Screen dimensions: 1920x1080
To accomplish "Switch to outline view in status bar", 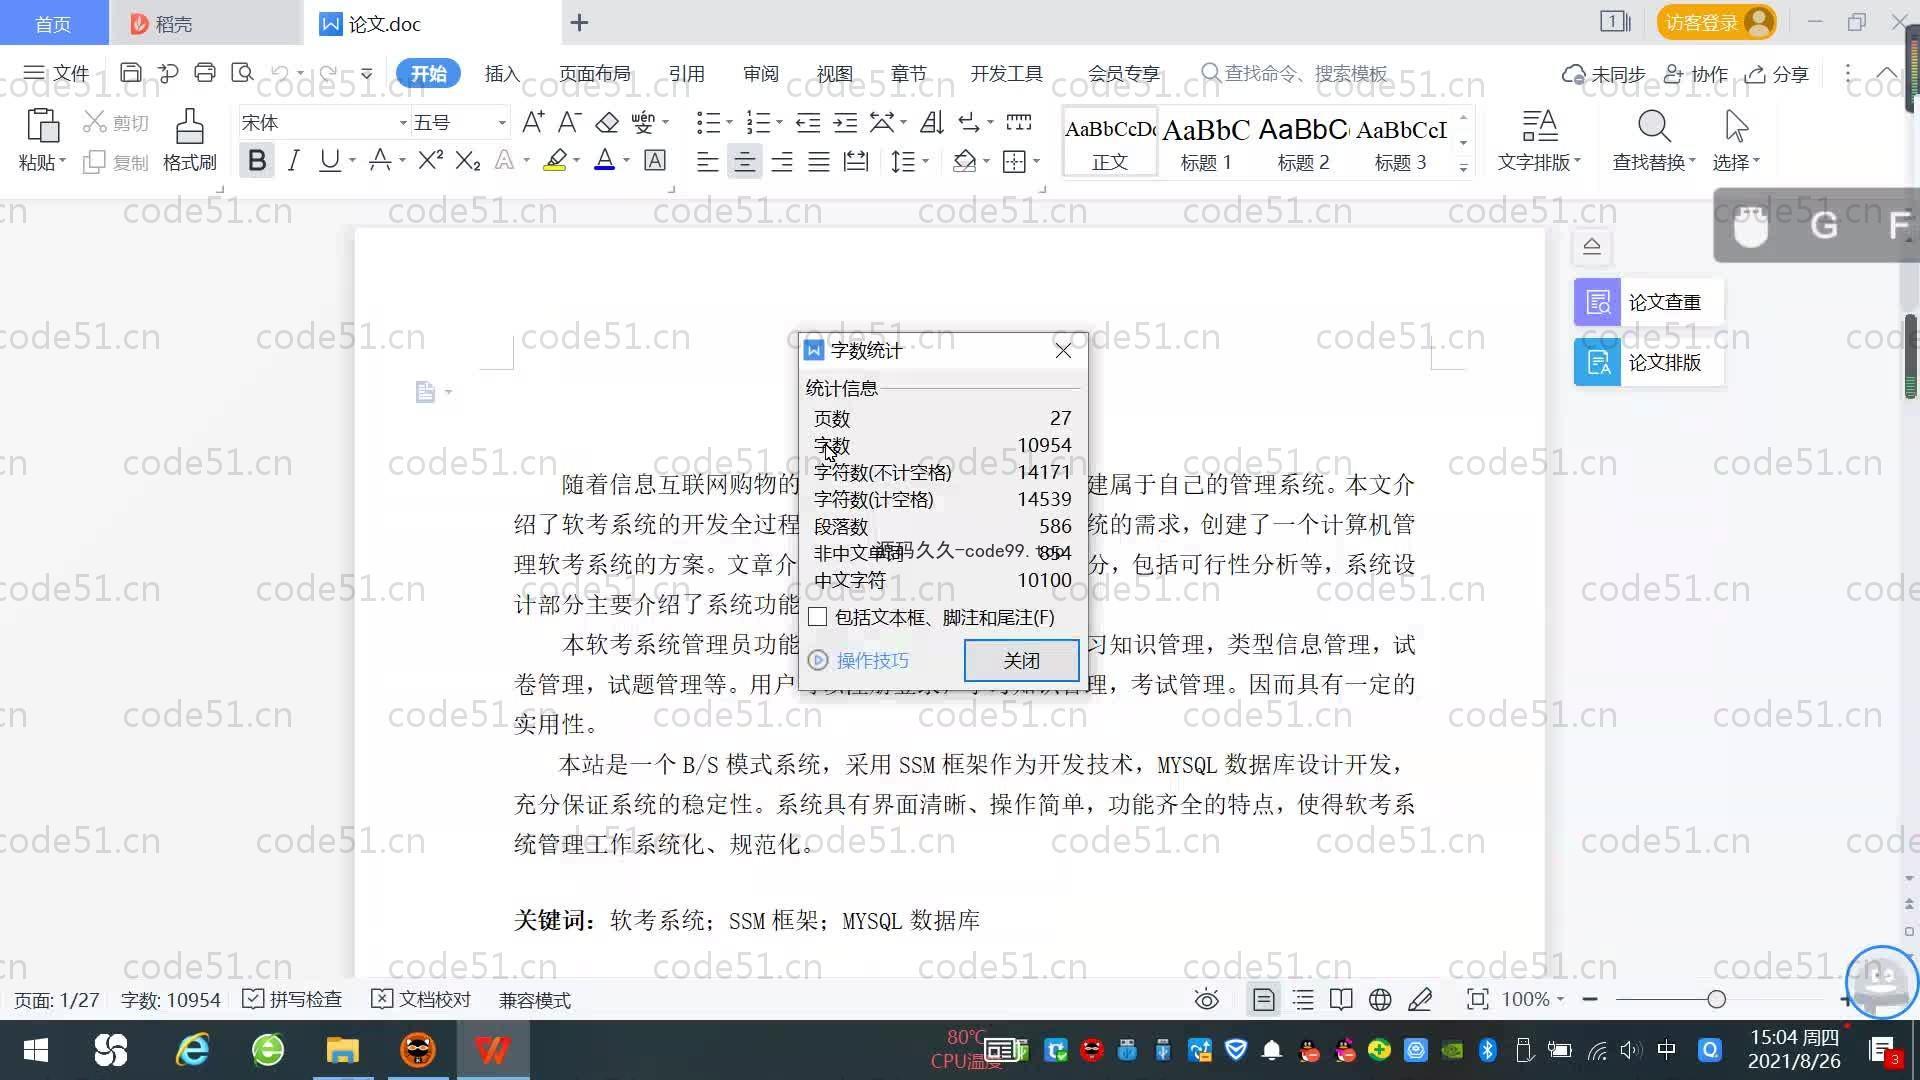I will 1303,999.
